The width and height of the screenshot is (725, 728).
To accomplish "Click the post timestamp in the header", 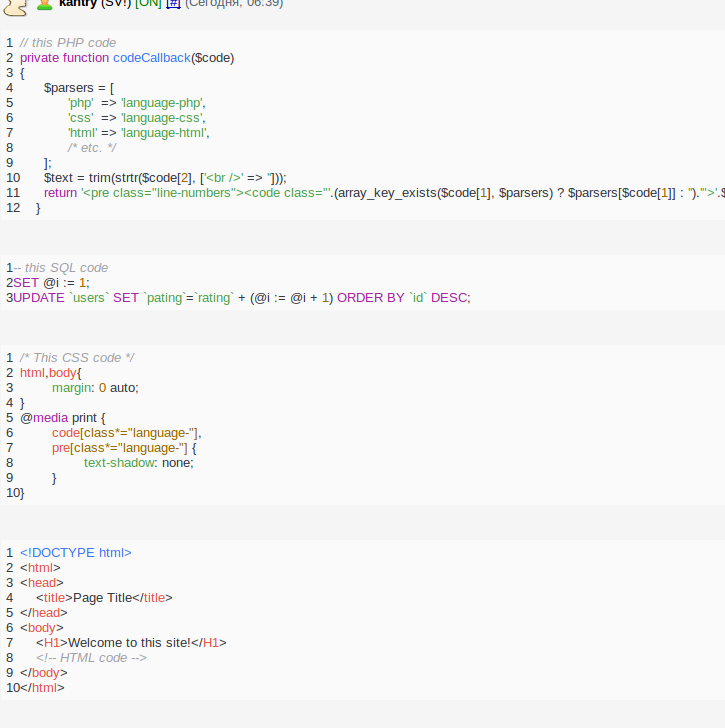I will (x=234, y=4).
